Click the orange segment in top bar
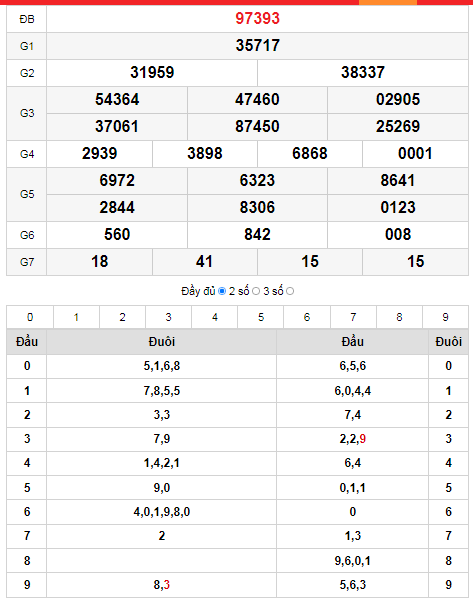 click(x=388, y=2)
